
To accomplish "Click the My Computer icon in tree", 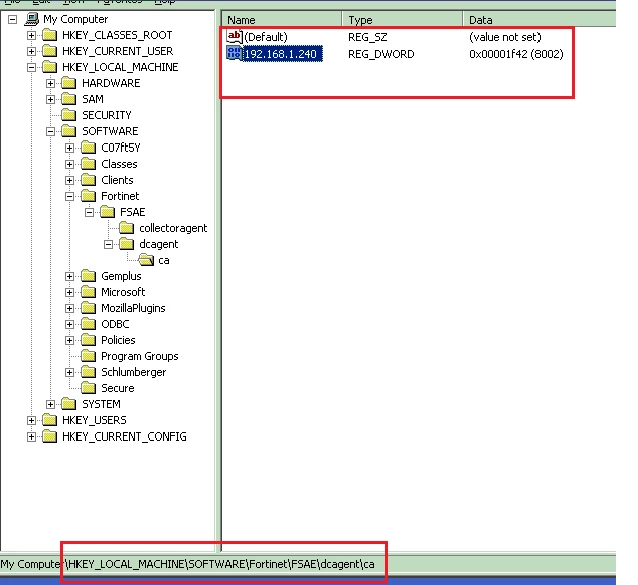I will 32,19.
